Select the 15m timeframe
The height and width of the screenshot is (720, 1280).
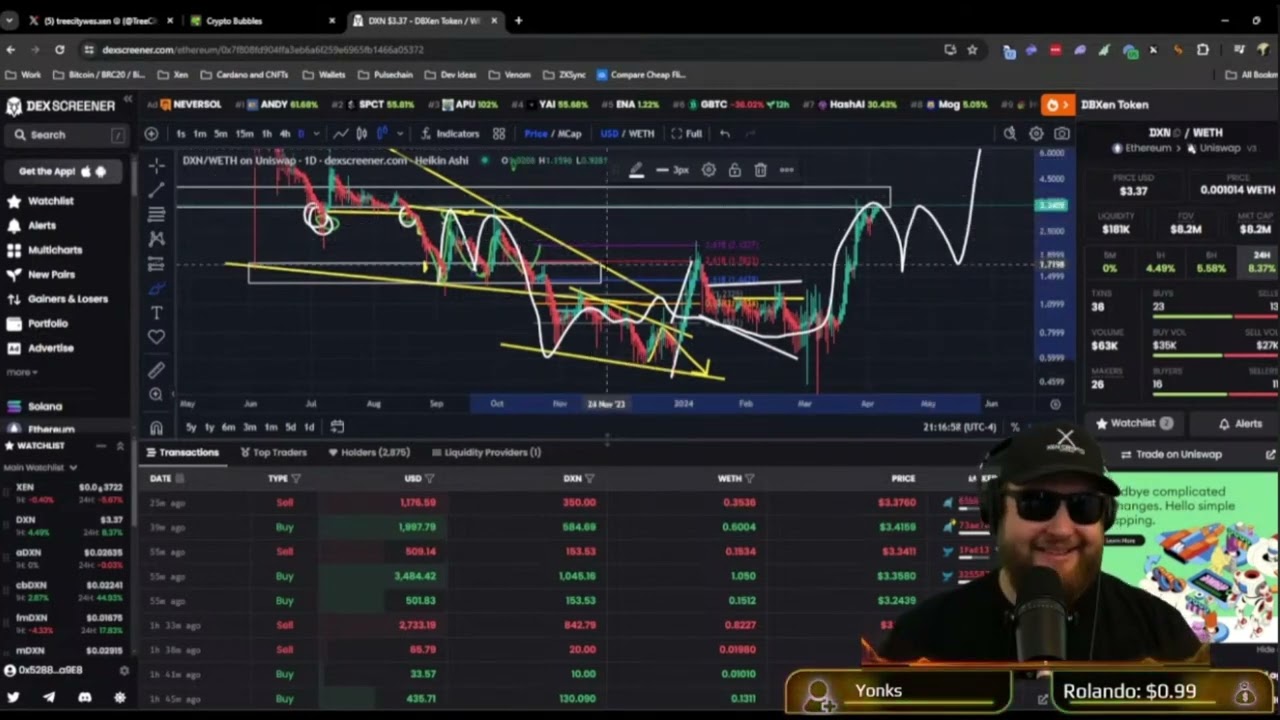[244, 133]
